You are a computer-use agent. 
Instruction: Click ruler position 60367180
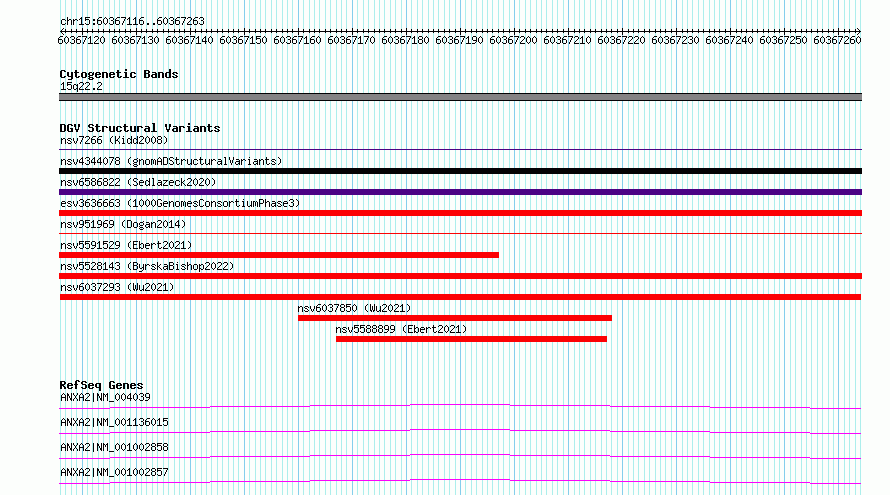click(405, 40)
